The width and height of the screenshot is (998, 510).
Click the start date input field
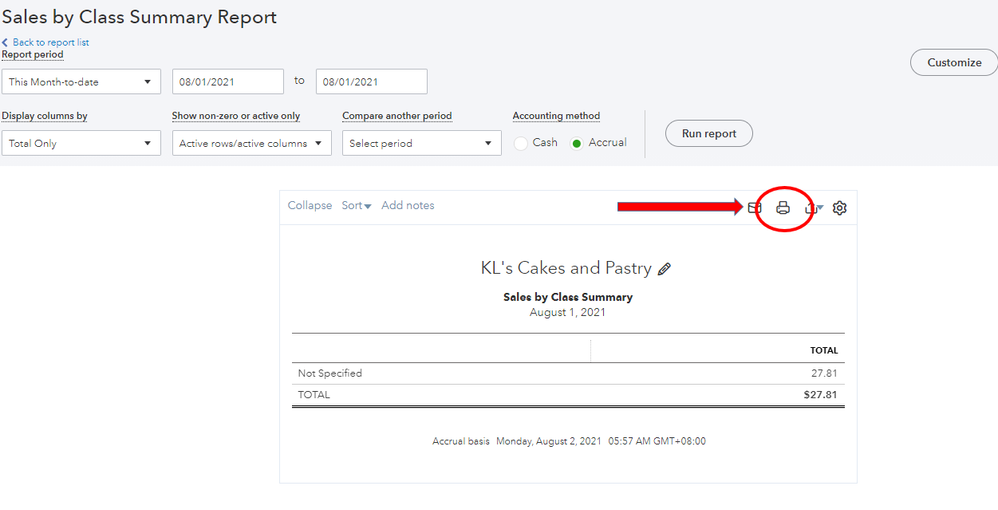[x=228, y=82]
